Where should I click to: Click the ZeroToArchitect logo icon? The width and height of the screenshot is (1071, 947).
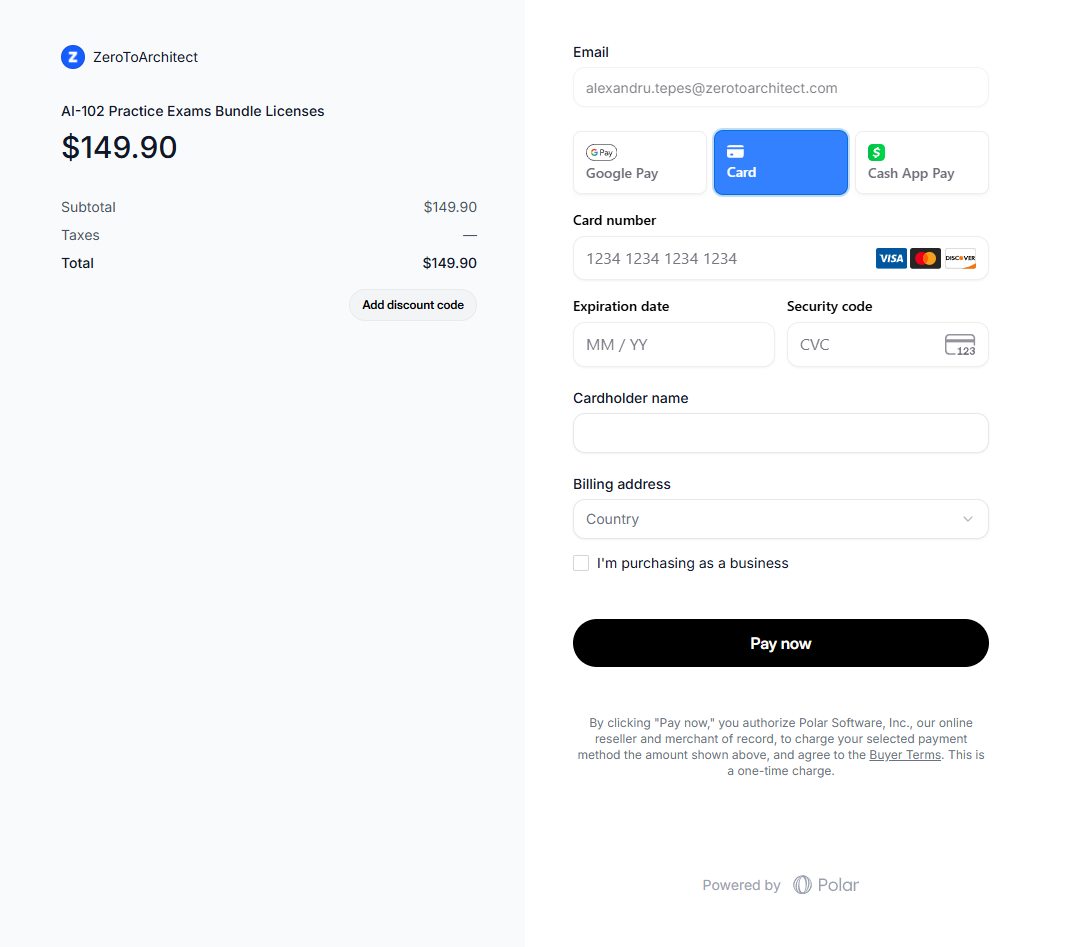[72, 57]
